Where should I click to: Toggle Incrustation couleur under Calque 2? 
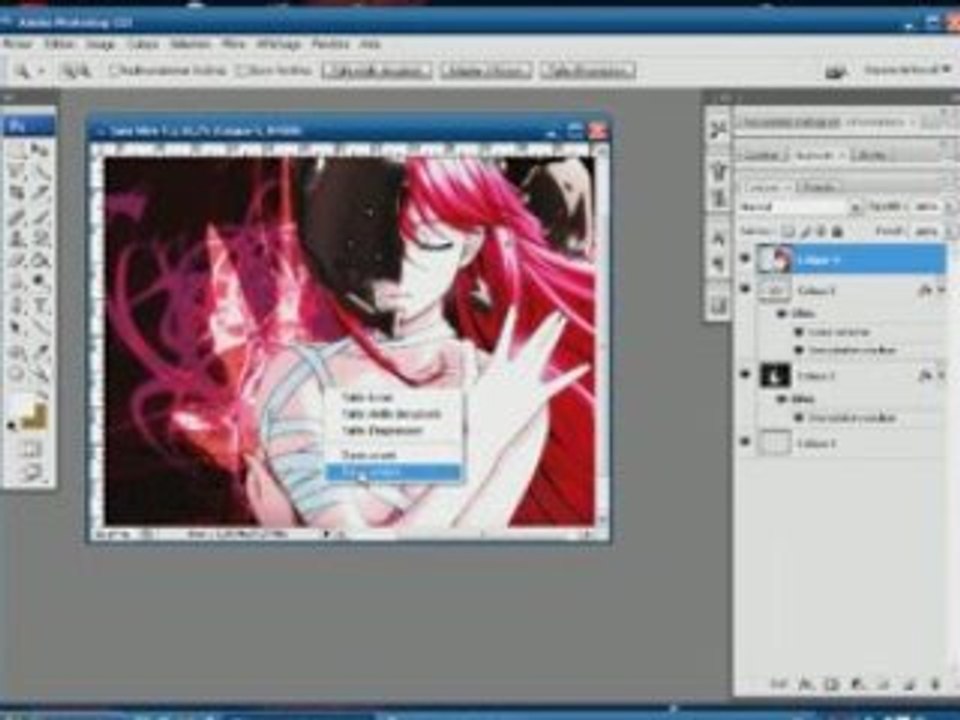pos(798,418)
